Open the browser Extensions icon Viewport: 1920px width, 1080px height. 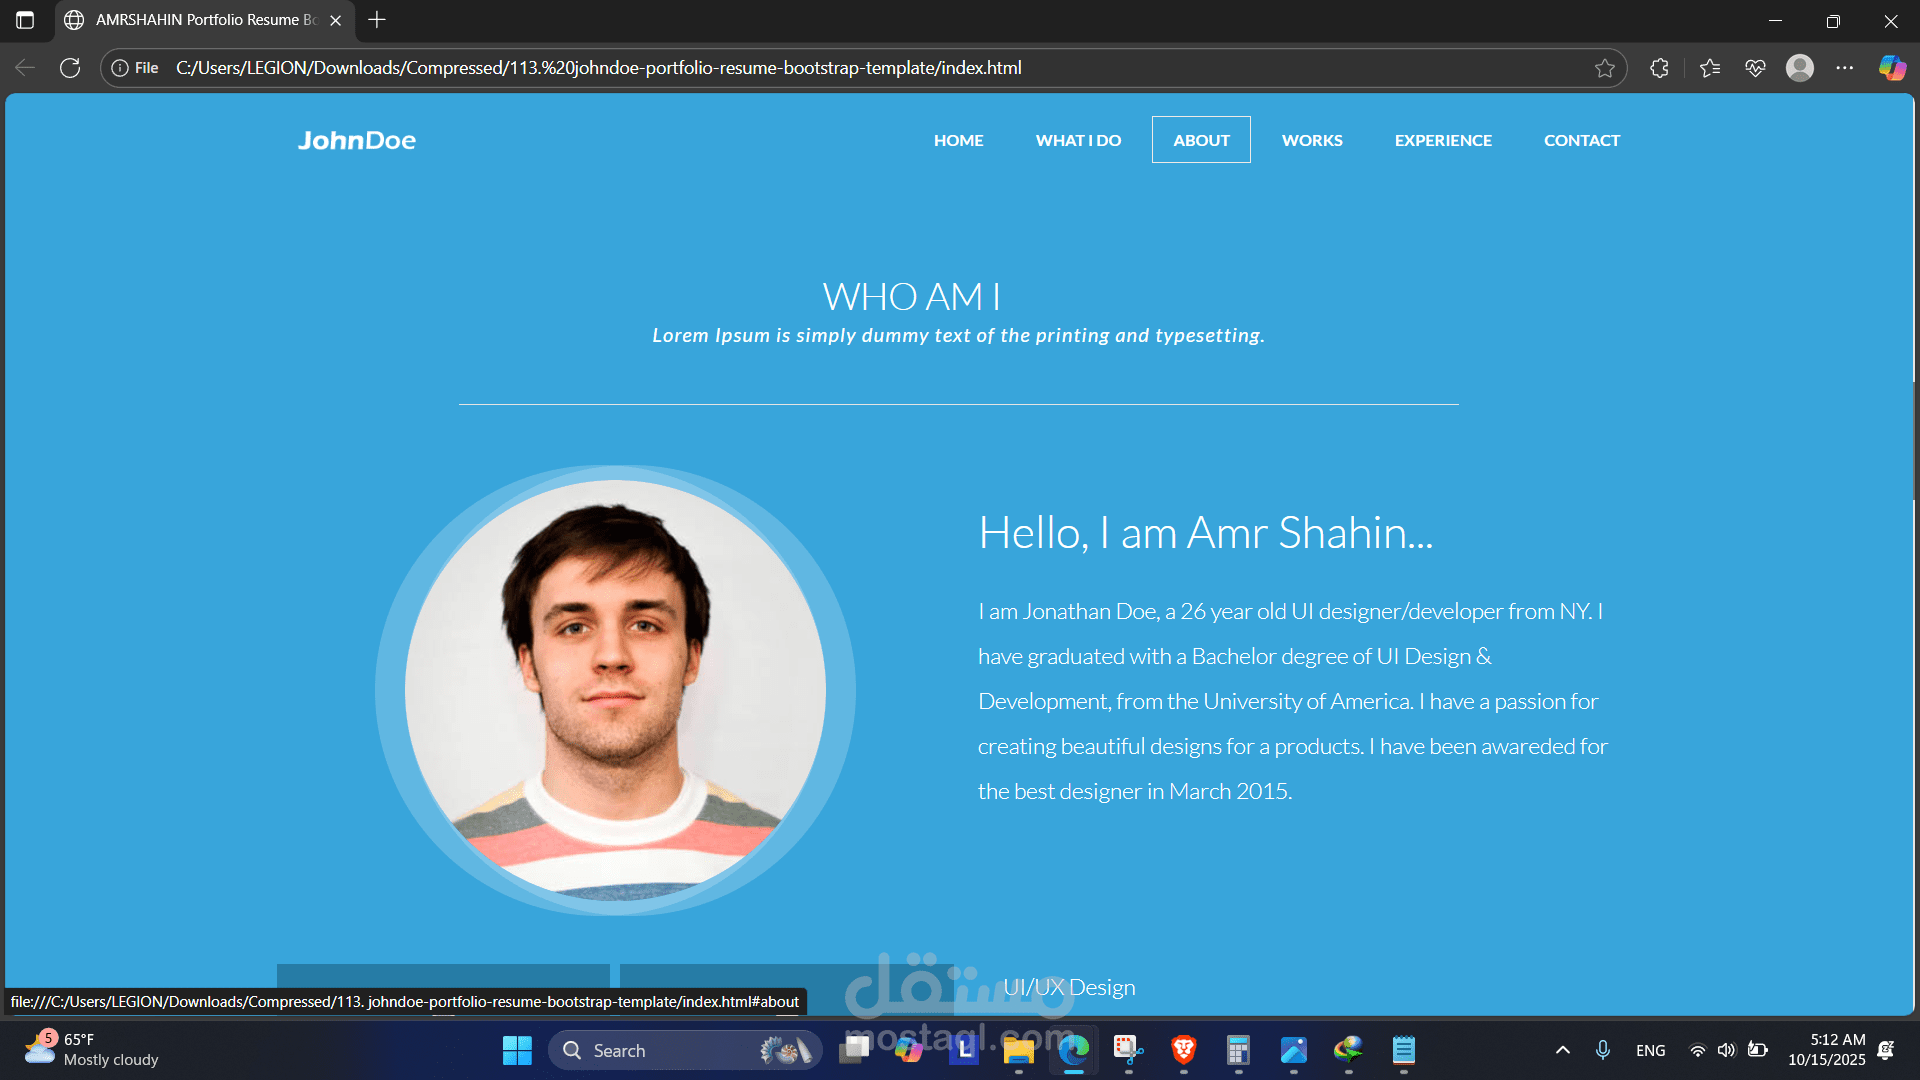[1659, 68]
